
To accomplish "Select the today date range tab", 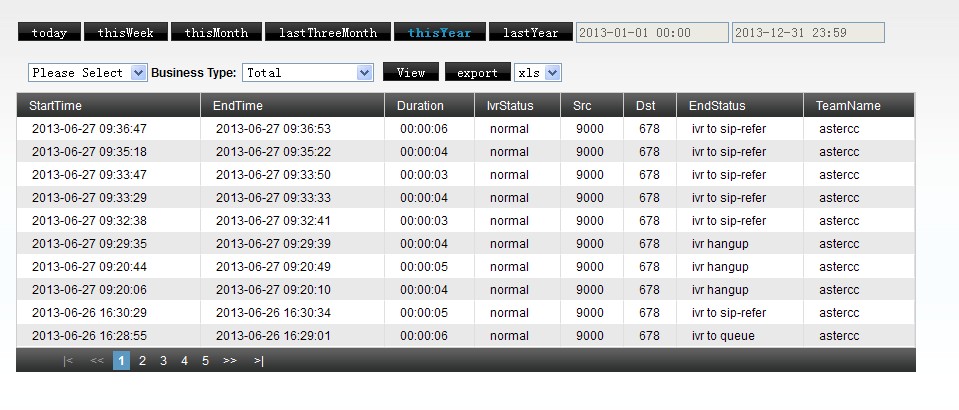I will [49, 33].
